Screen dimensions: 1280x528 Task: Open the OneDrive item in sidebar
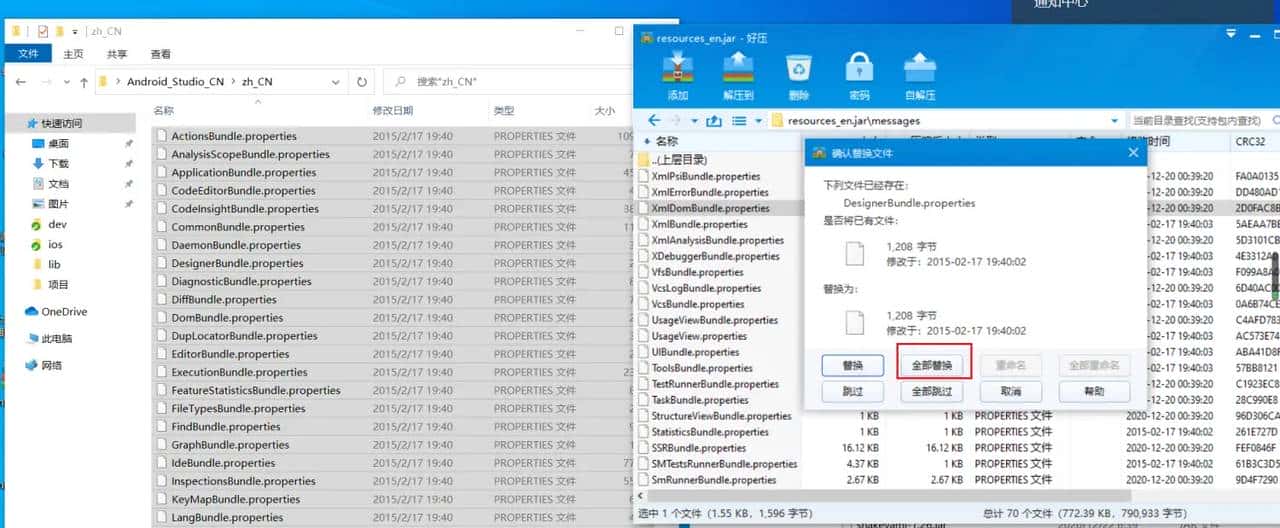pyautogui.click(x=63, y=312)
